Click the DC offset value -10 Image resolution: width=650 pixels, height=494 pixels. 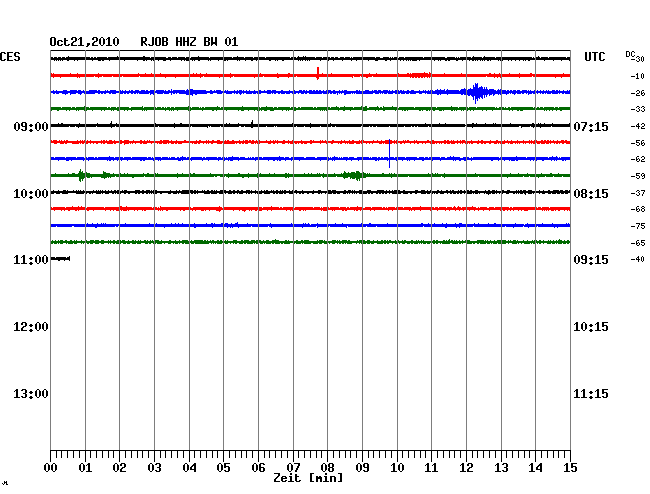point(638,76)
